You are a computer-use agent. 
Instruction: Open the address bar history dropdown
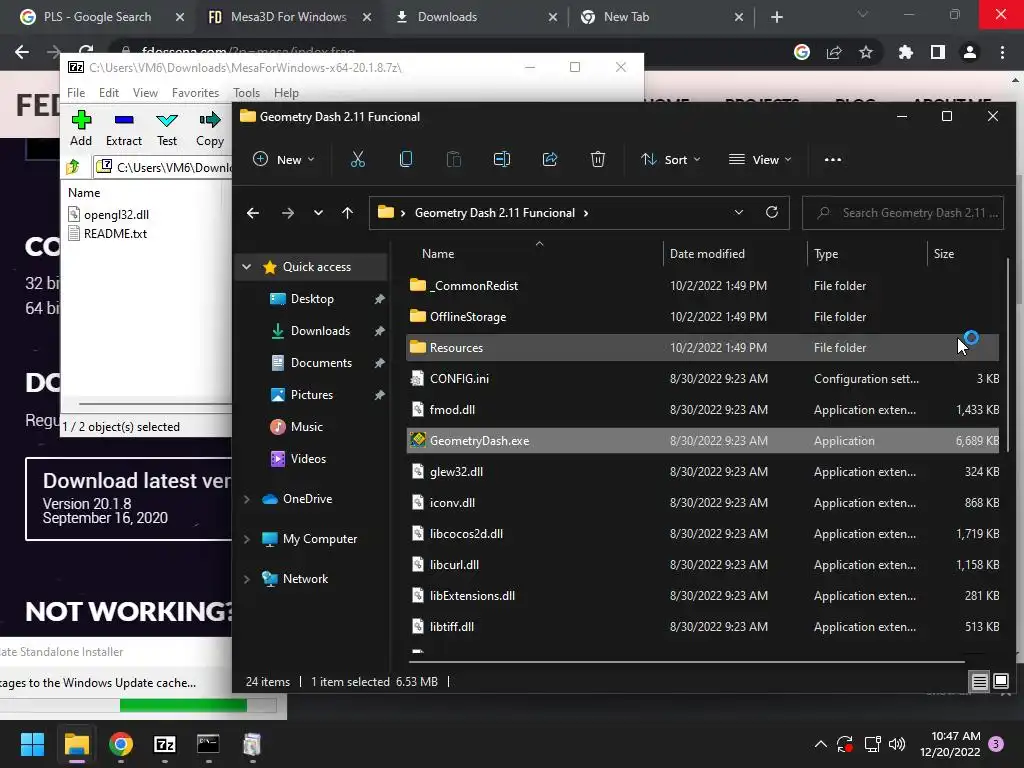739,213
